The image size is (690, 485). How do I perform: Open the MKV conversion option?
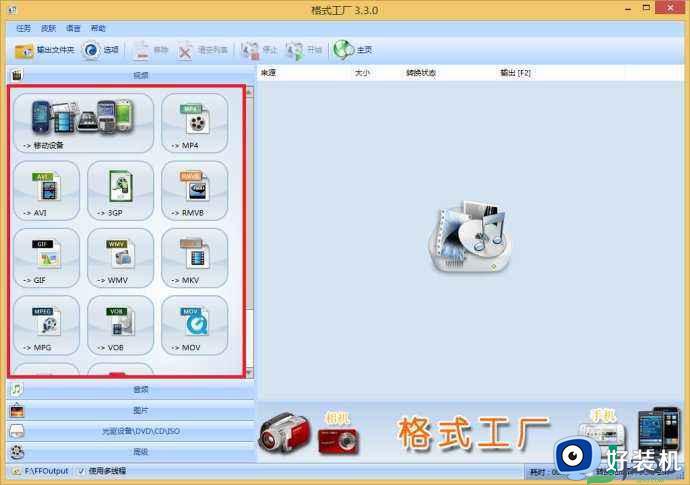pyautogui.click(x=194, y=257)
